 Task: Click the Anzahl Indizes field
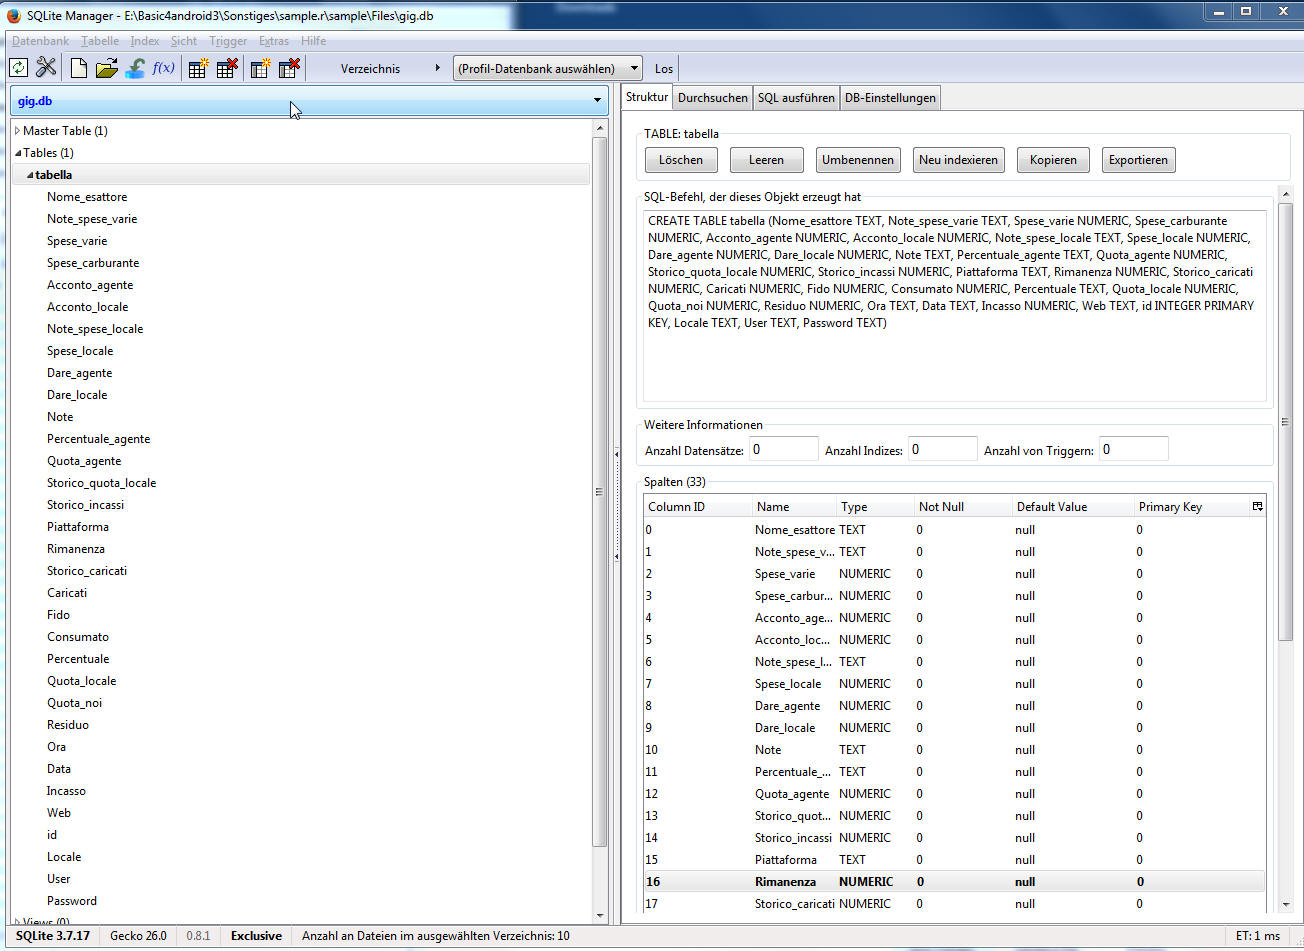pyautogui.click(x=942, y=450)
